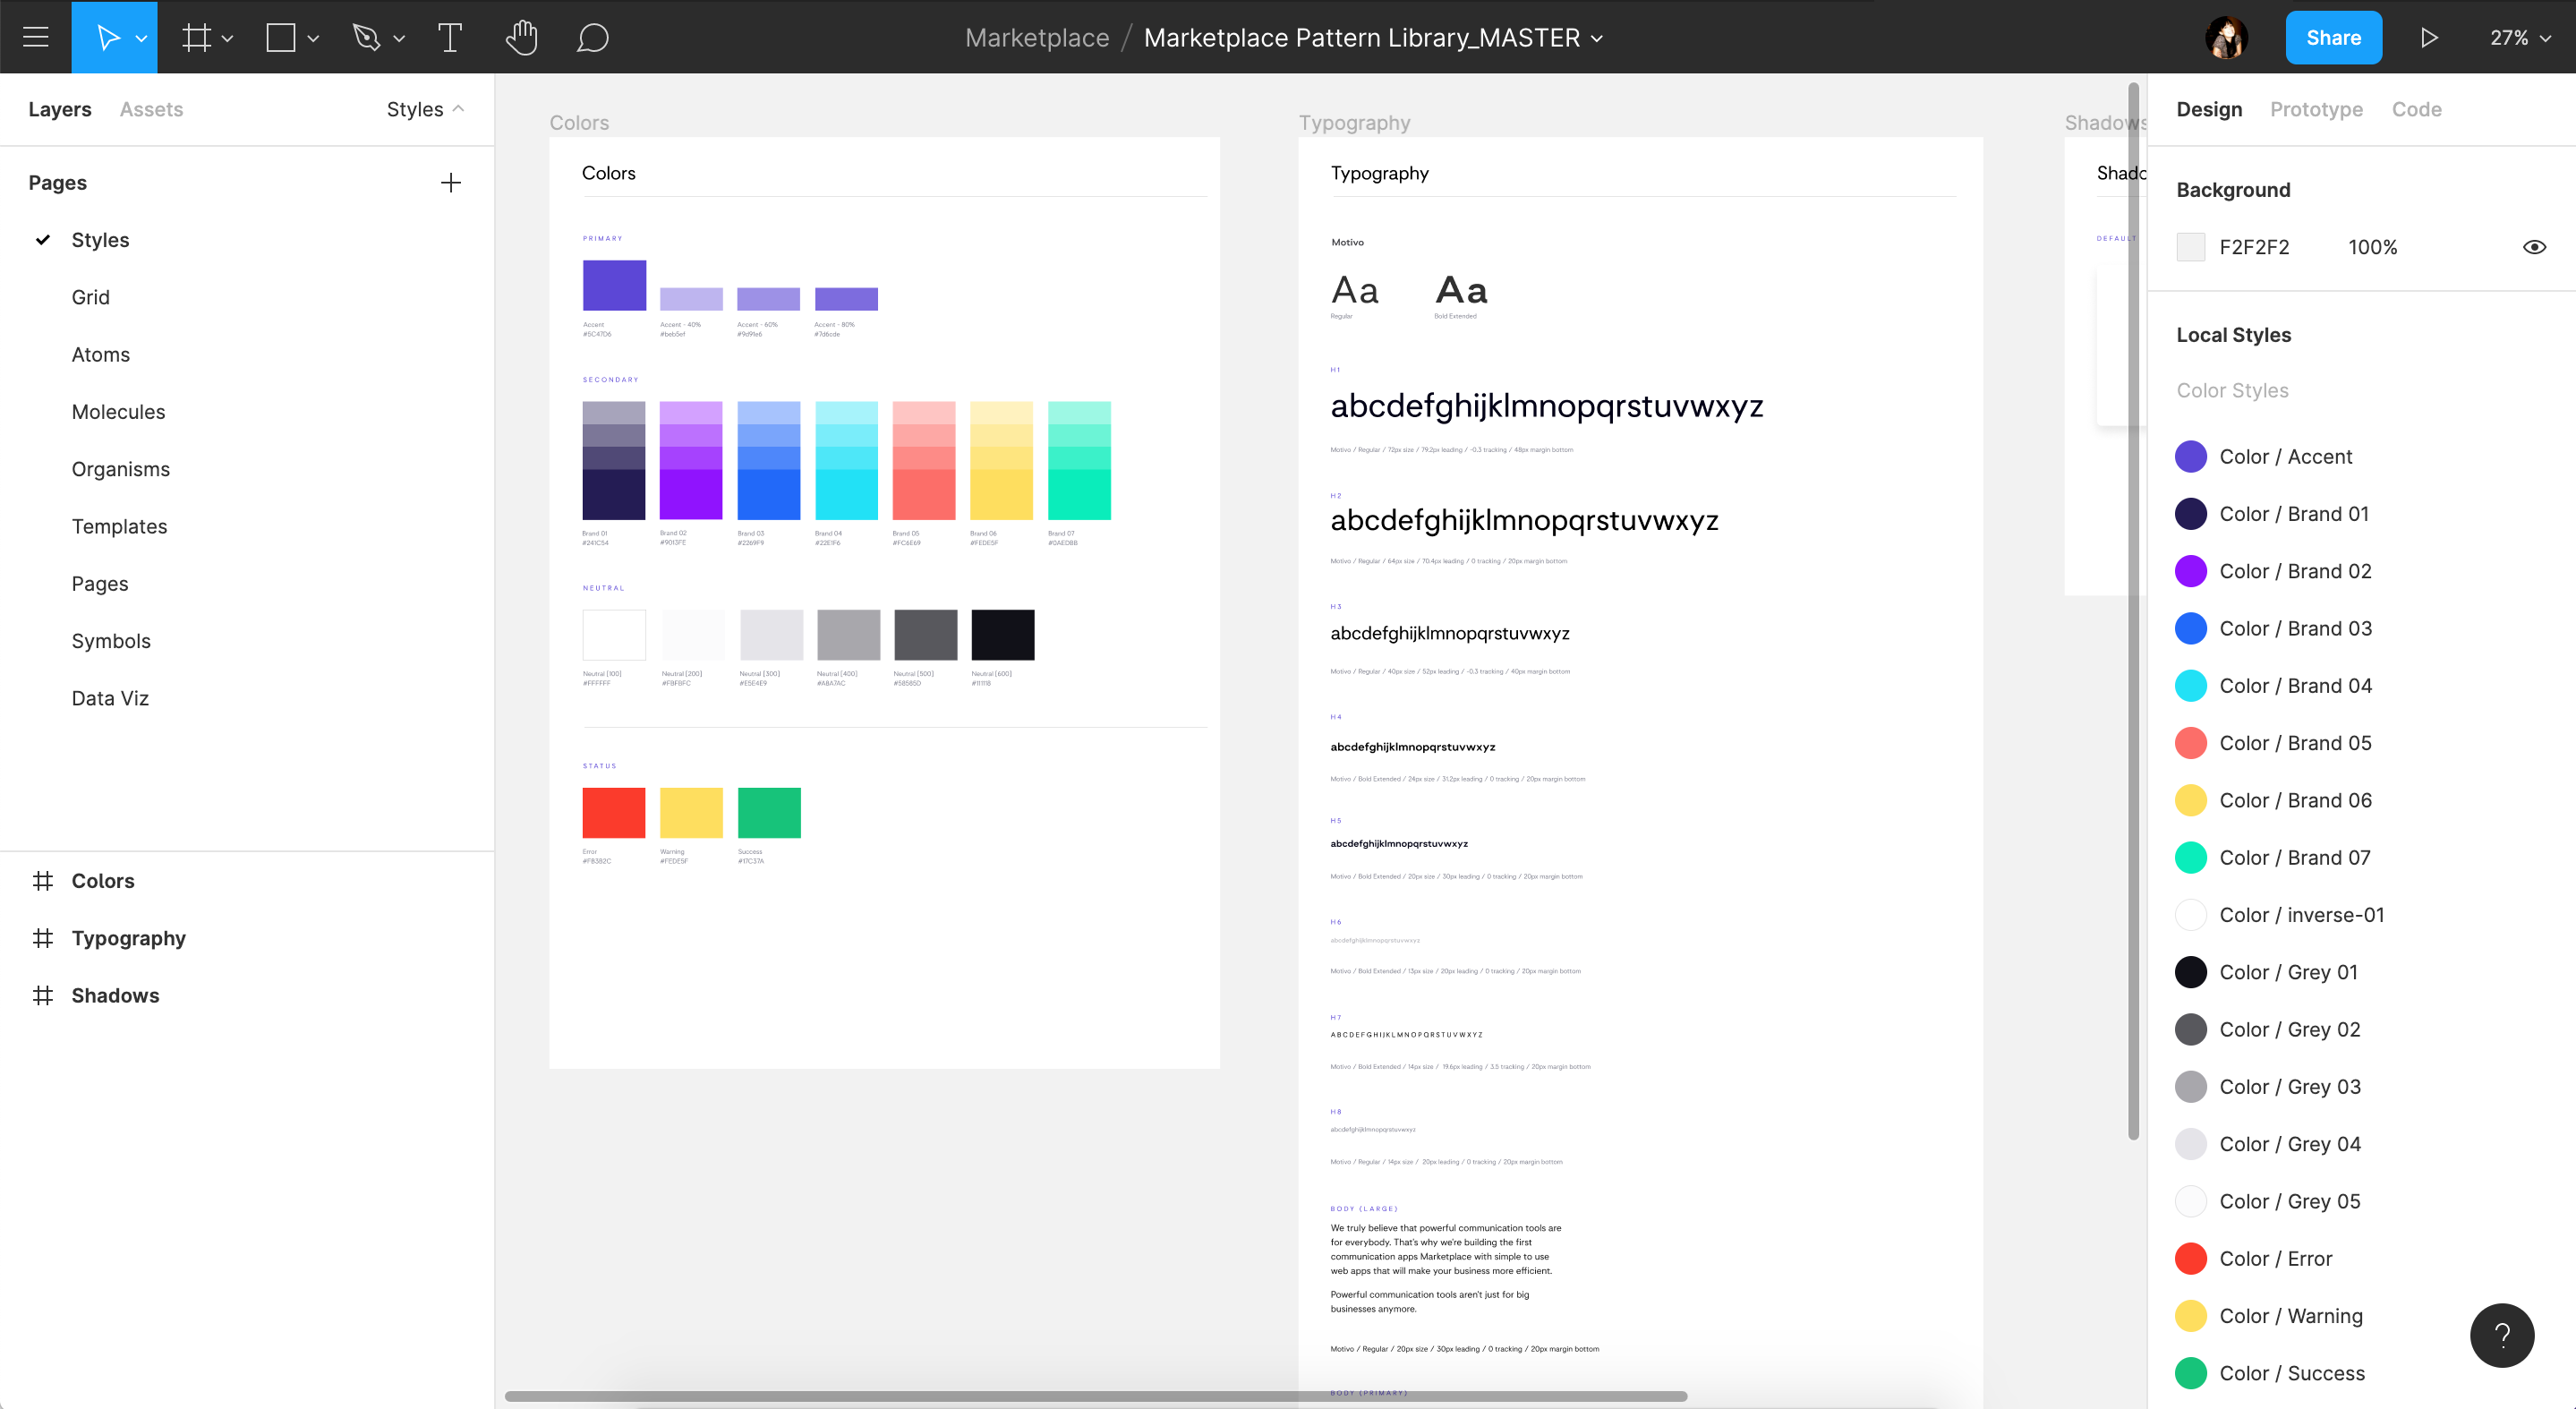Click the Colors frame icon in layers

point(42,881)
